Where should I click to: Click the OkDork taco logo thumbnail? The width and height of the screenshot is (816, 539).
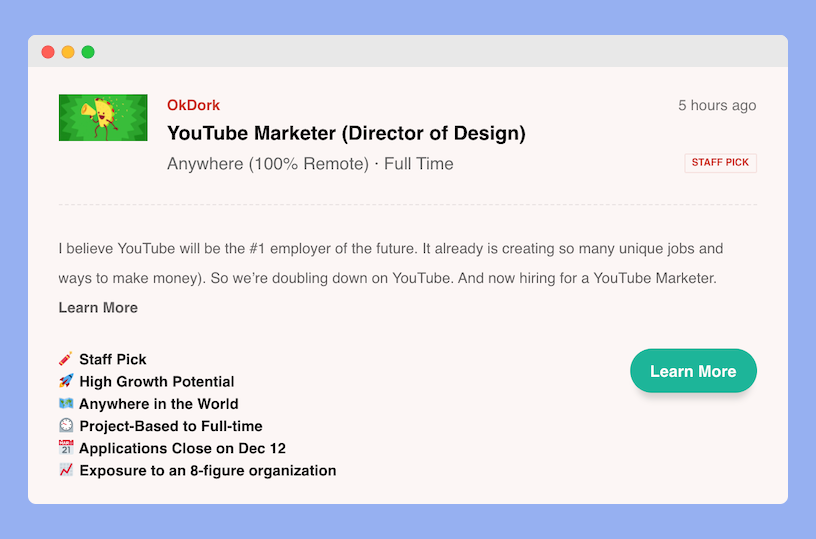pyautogui.click(x=103, y=118)
